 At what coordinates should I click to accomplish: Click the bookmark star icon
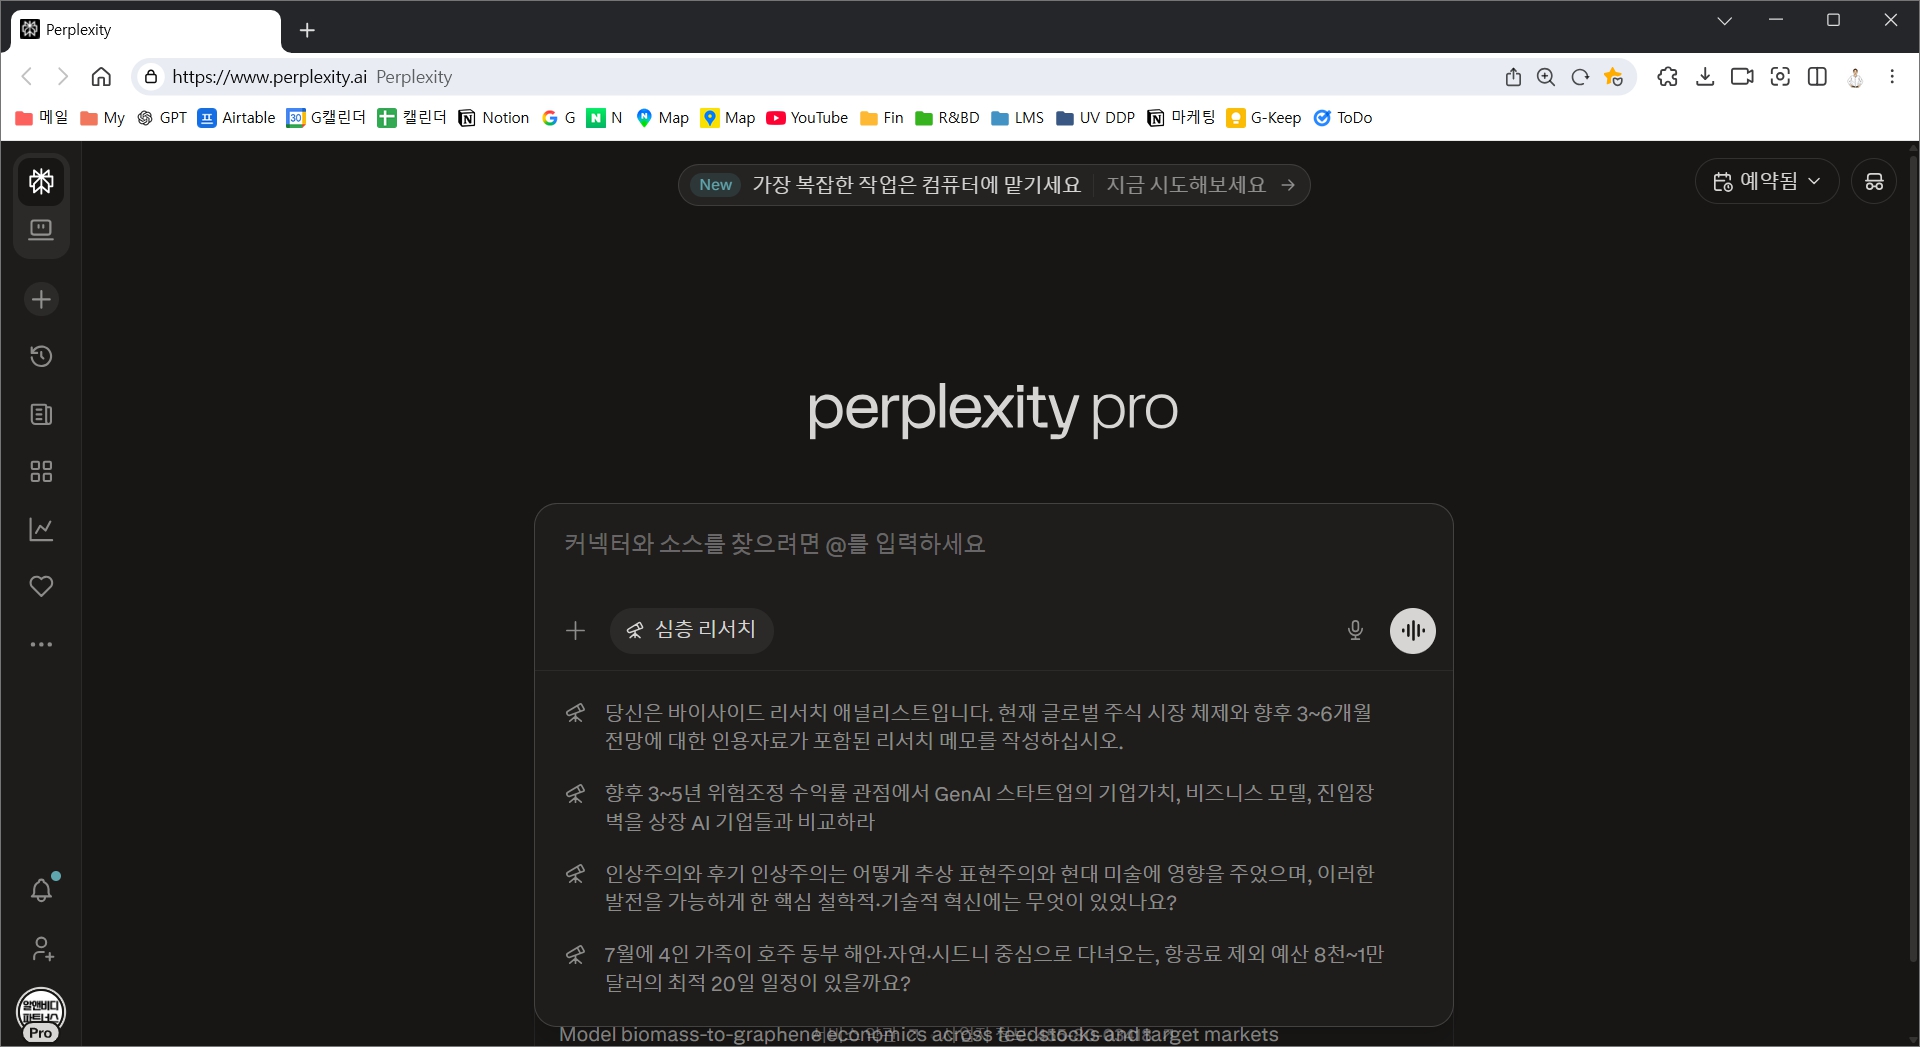pyautogui.click(x=1613, y=77)
